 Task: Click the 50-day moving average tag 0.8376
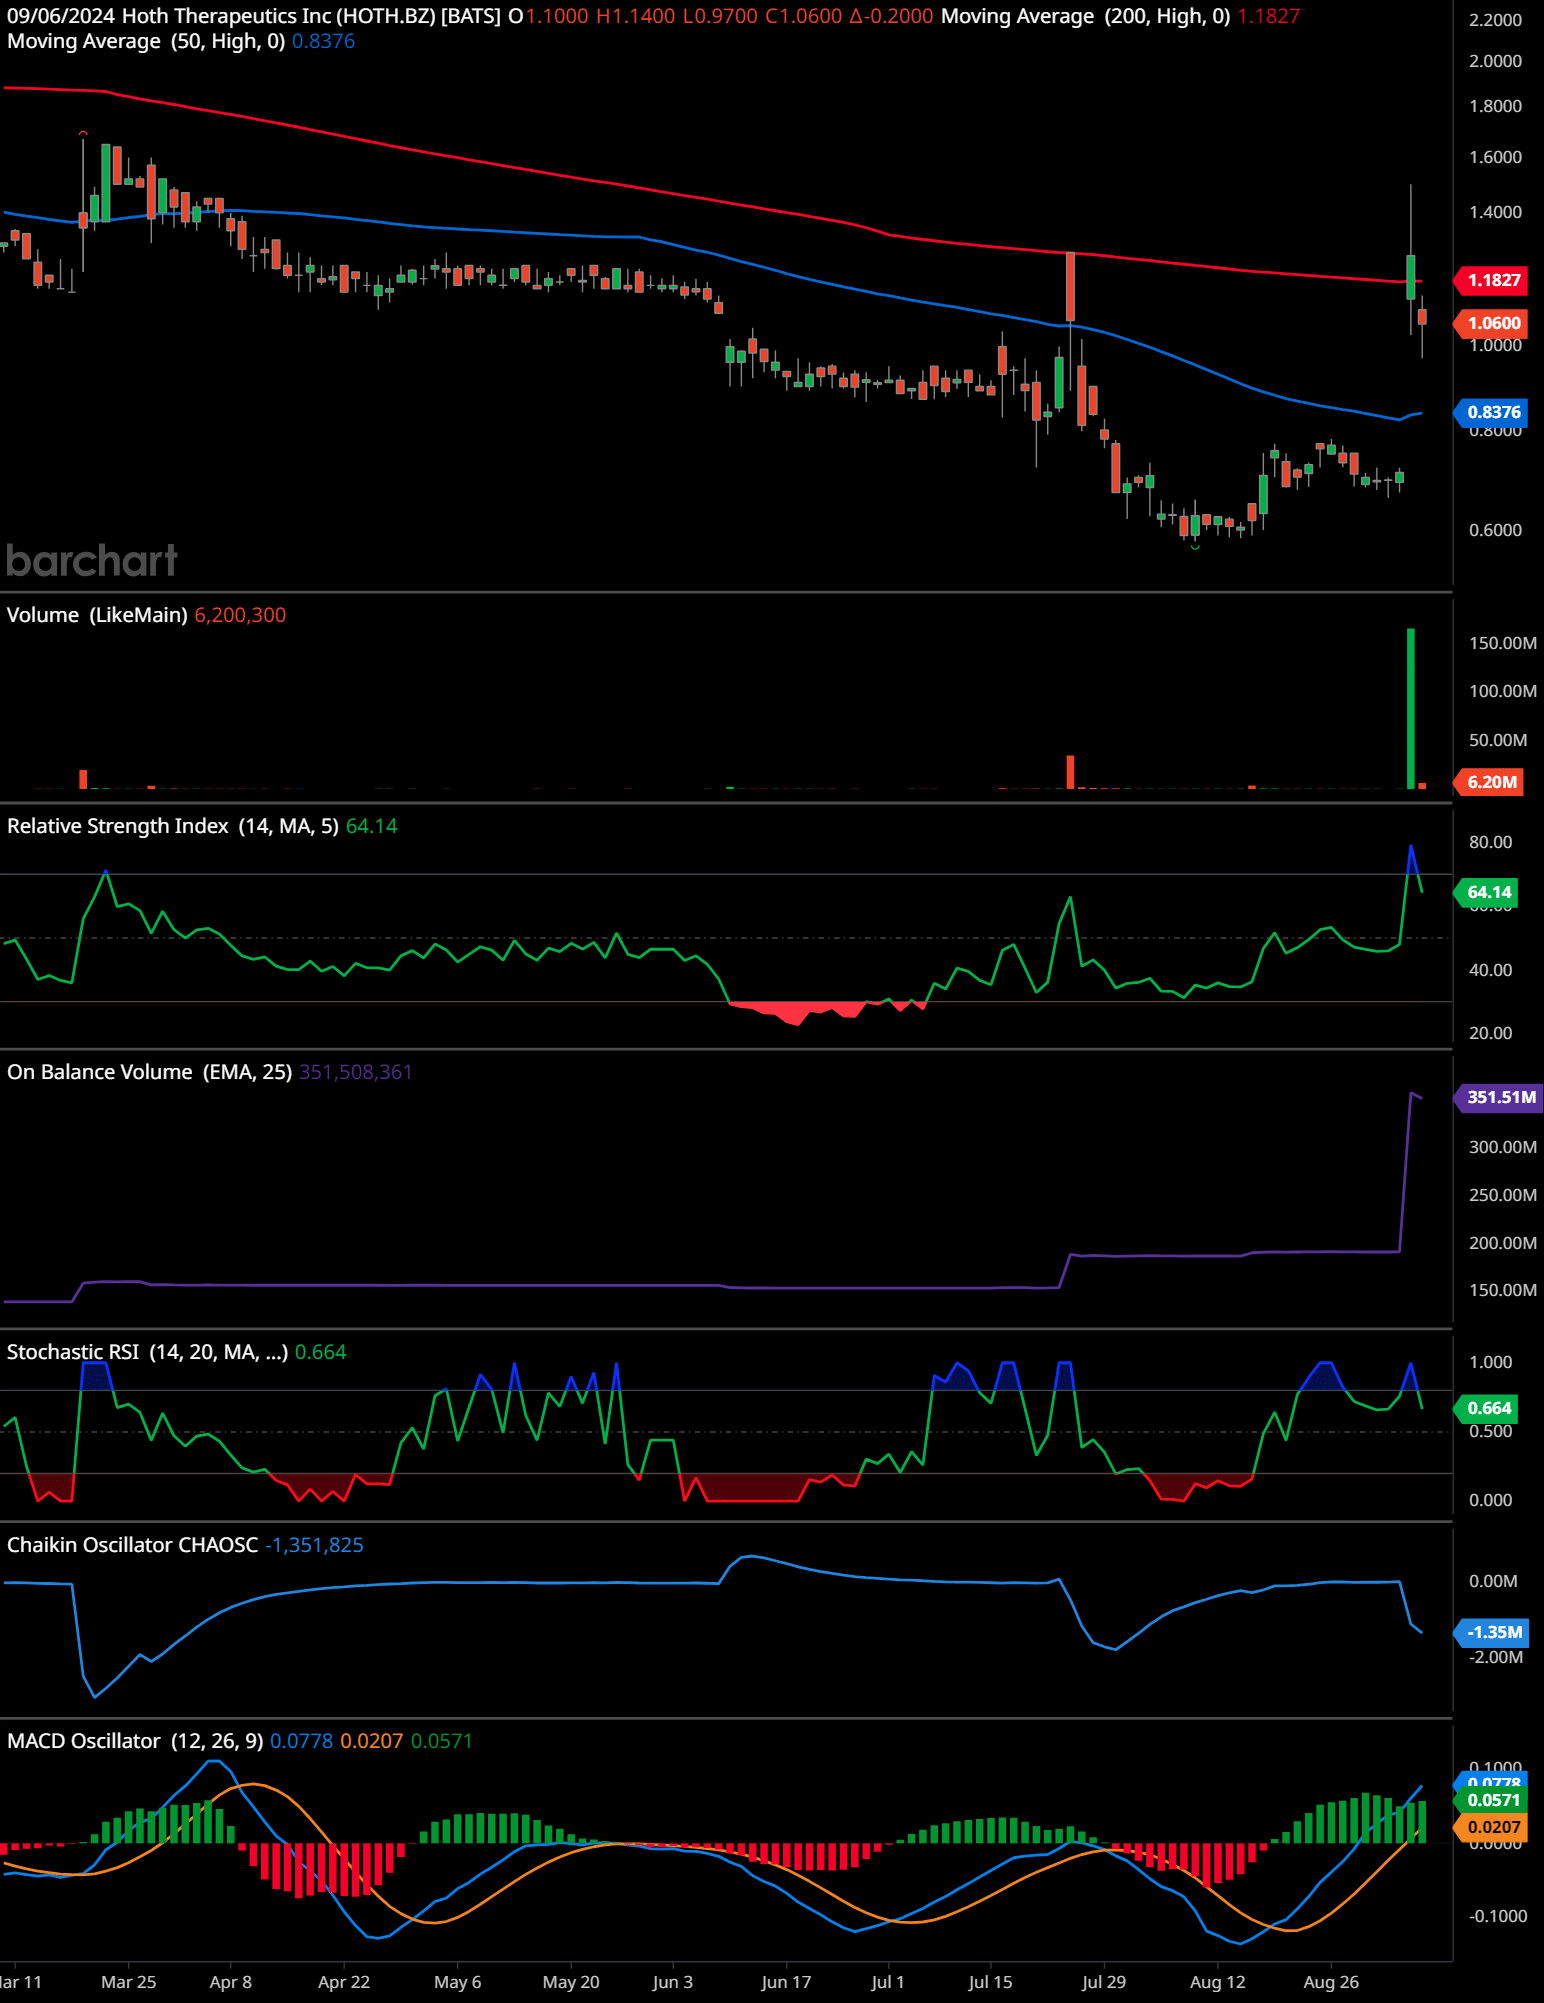(1493, 412)
